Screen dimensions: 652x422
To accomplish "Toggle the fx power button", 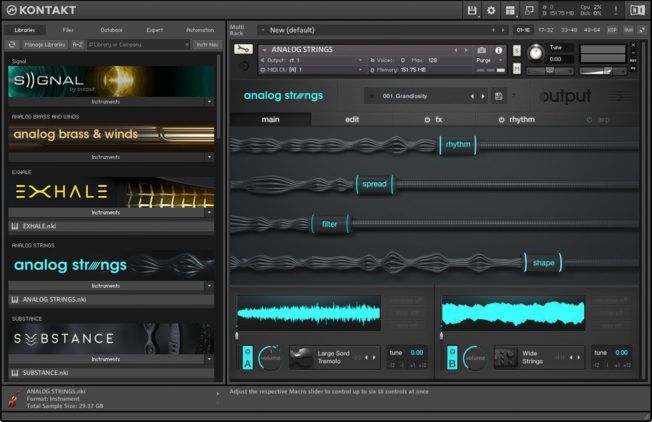I will (427, 120).
